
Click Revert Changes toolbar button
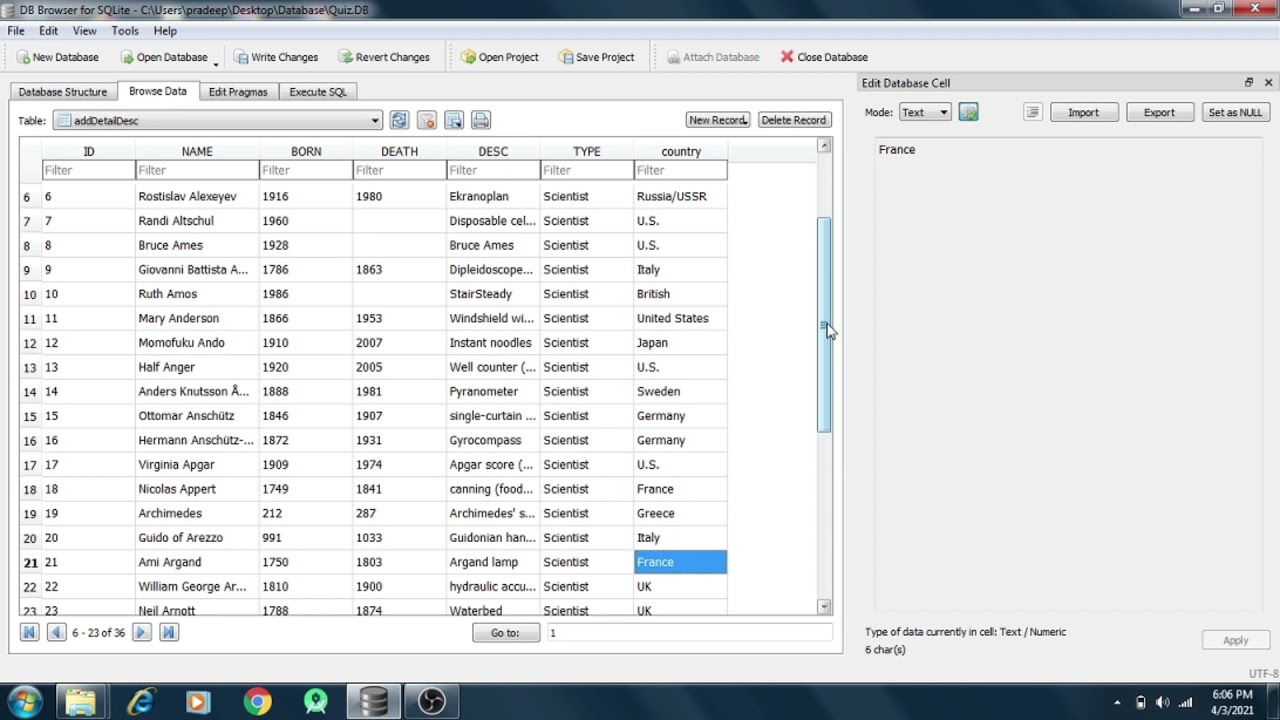[x=384, y=57]
